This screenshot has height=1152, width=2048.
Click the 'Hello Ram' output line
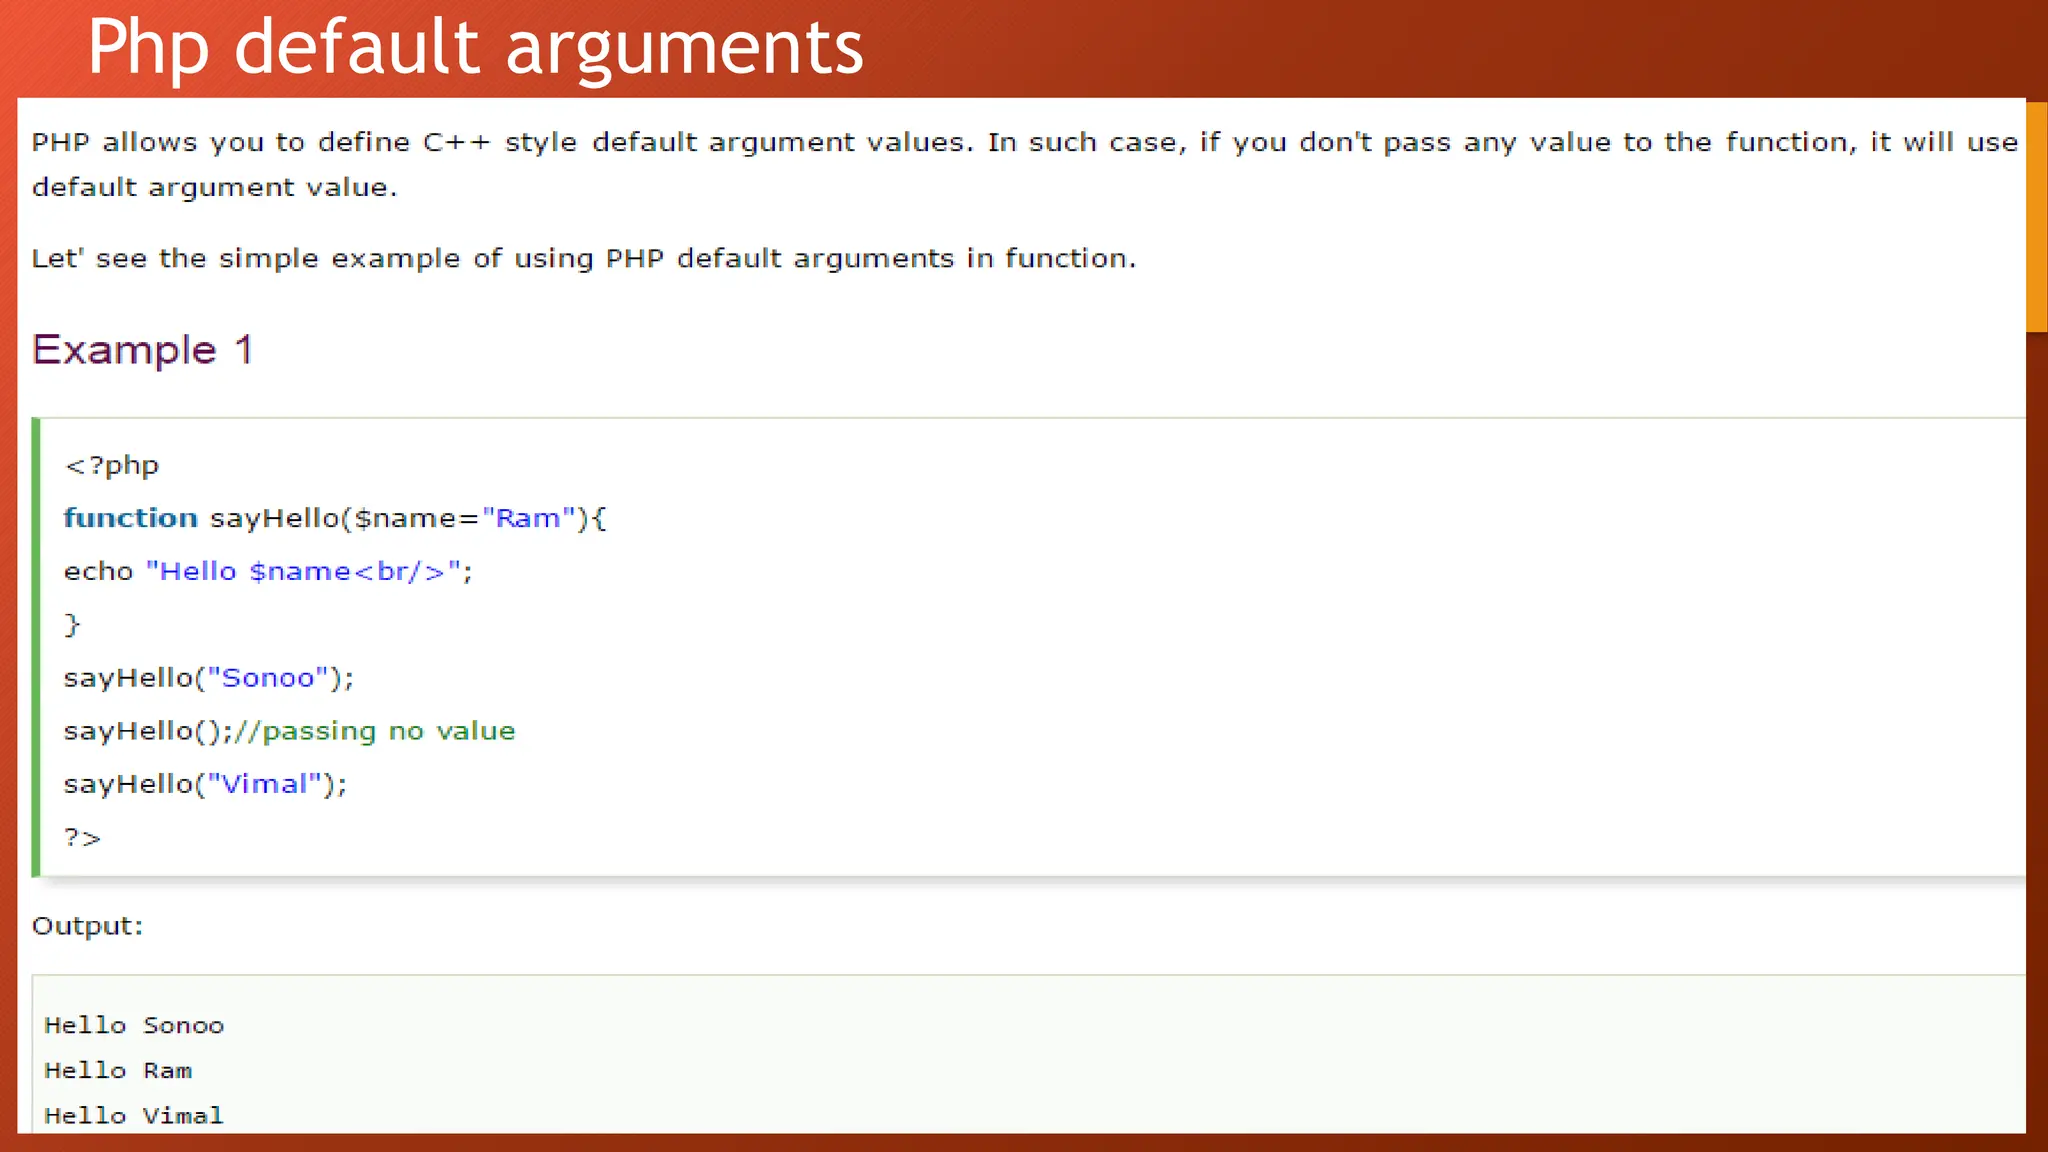pos(118,1070)
